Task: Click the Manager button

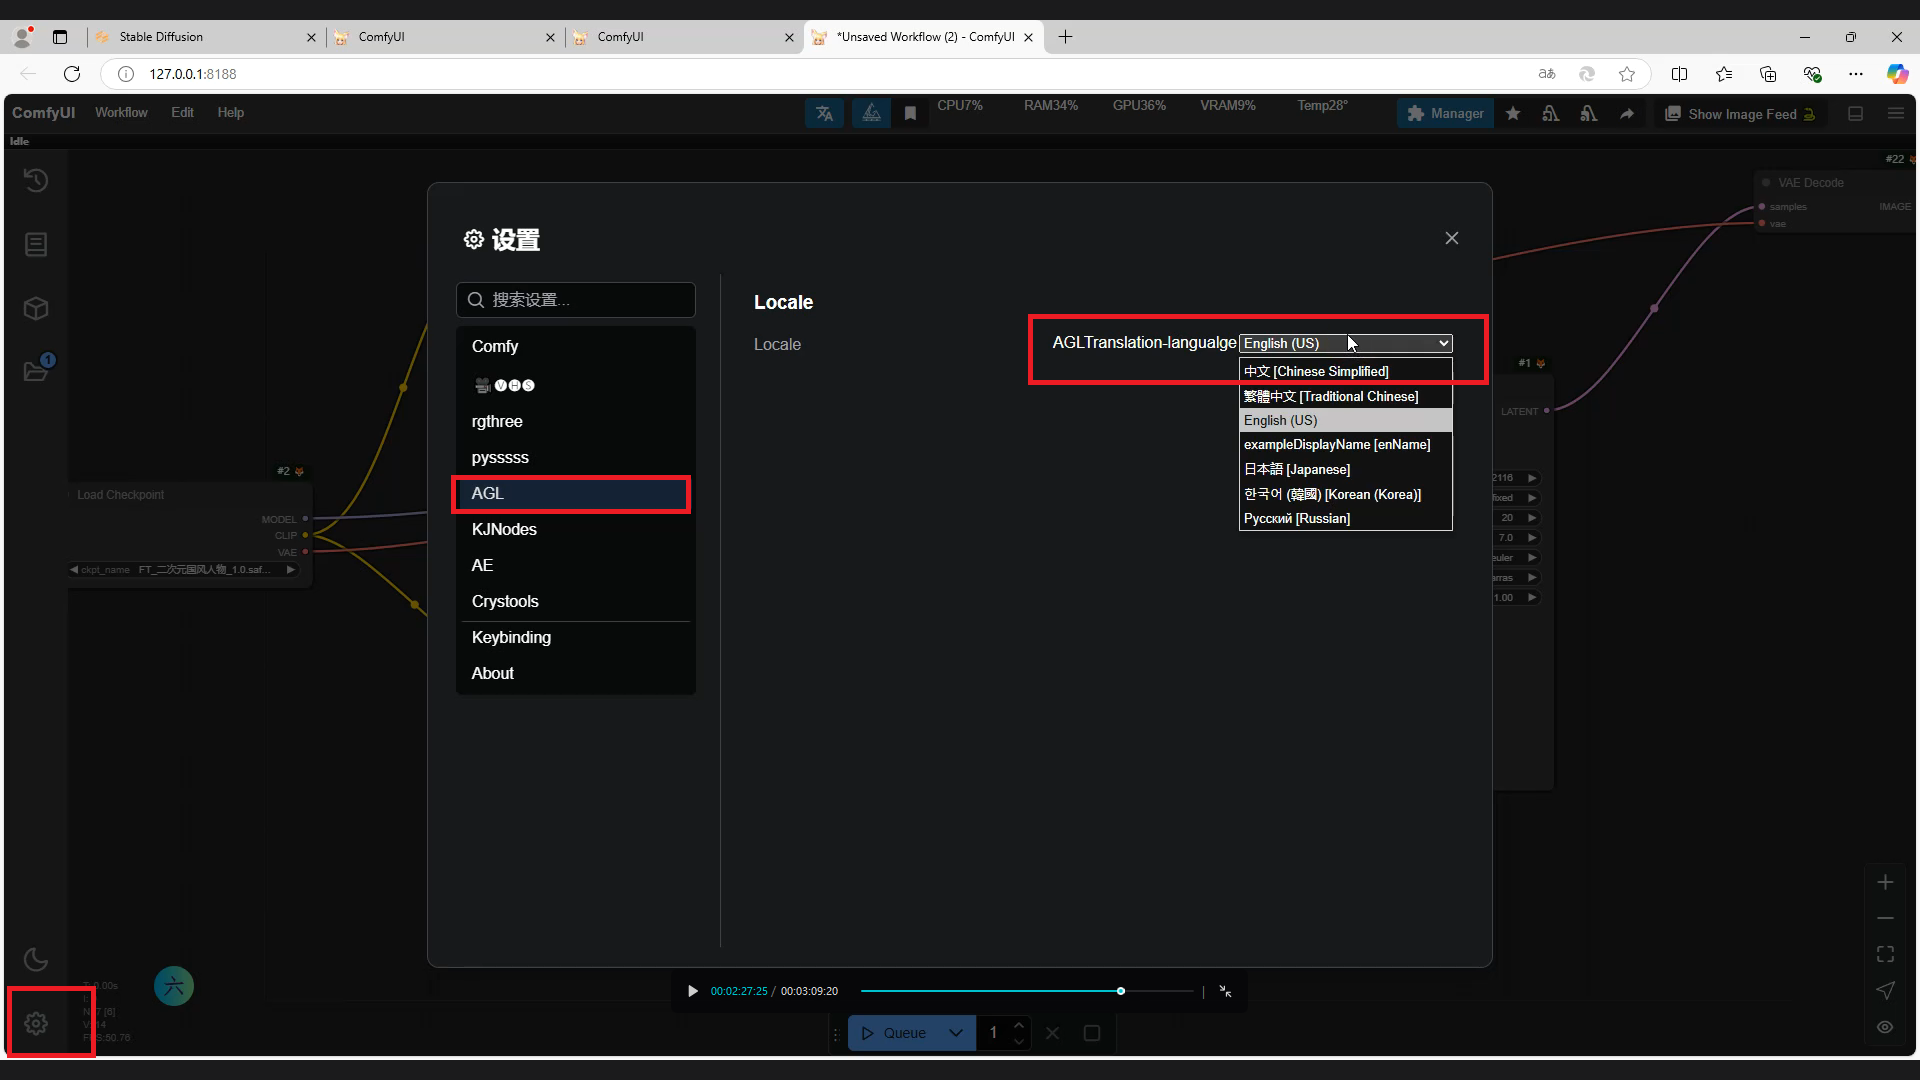Action: tap(1445, 114)
